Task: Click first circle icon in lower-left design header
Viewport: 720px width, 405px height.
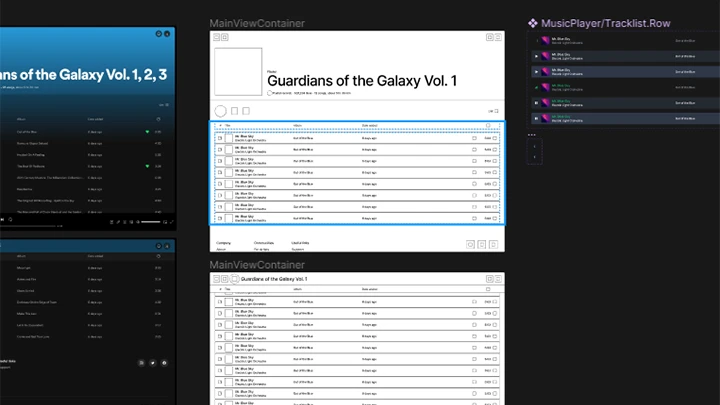Action: pos(158,246)
